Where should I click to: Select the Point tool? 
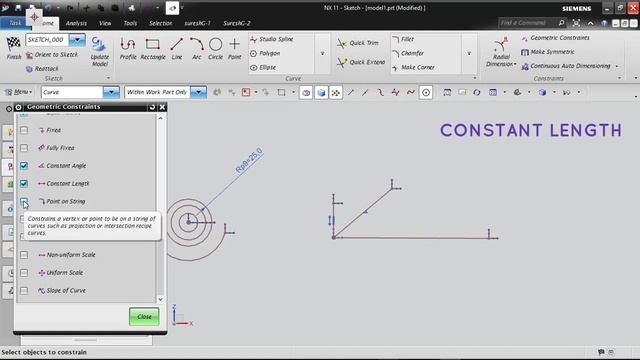(x=235, y=48)
